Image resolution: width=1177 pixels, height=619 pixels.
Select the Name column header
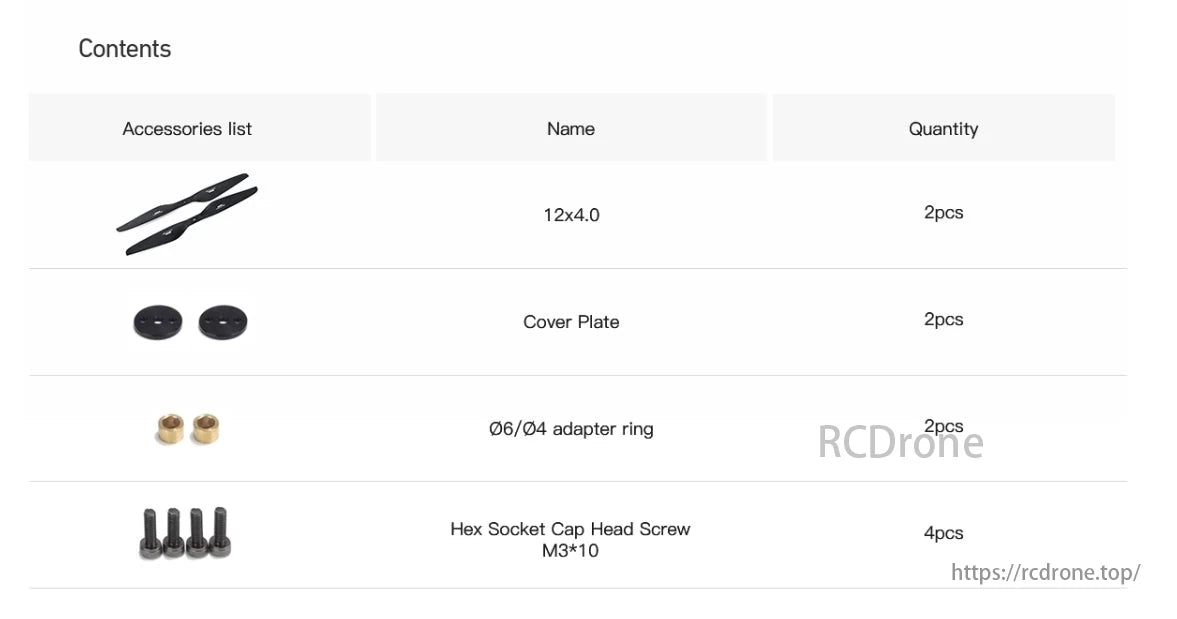pos(571,129)
